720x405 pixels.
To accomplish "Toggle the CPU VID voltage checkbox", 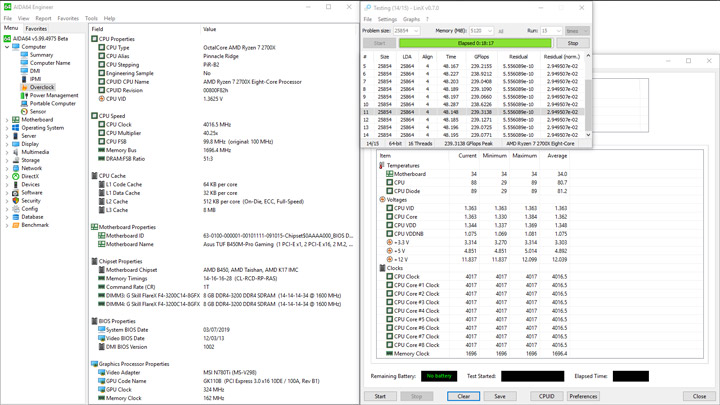I will 389,208.
